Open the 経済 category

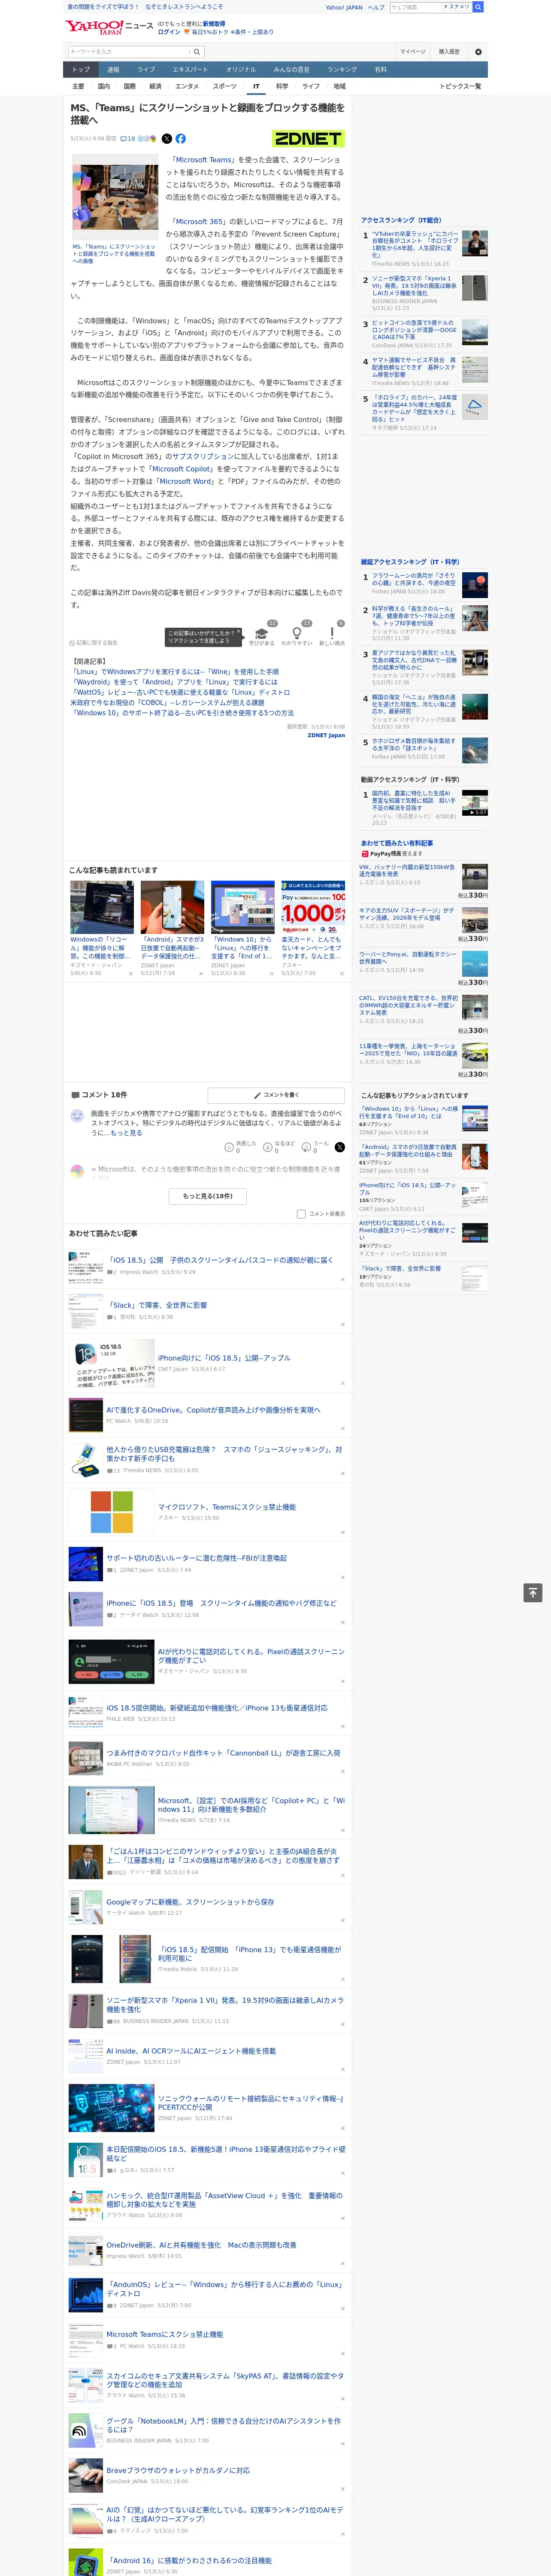click(155, 86)
